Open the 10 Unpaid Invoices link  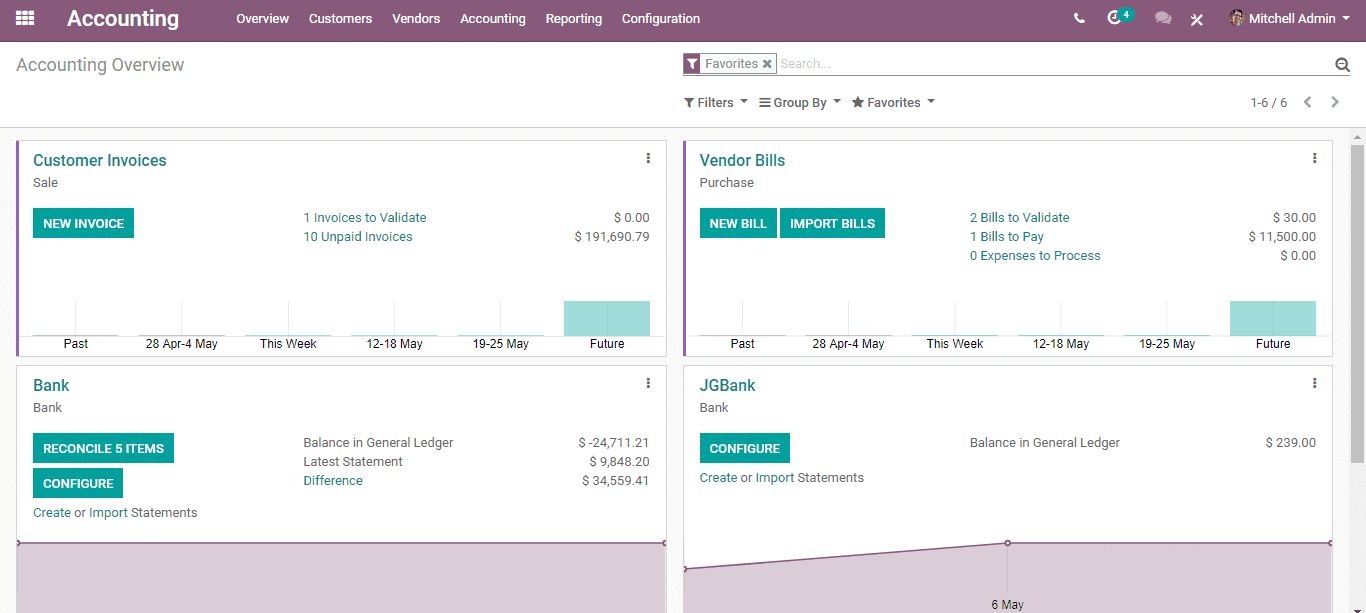coord(358,237)
